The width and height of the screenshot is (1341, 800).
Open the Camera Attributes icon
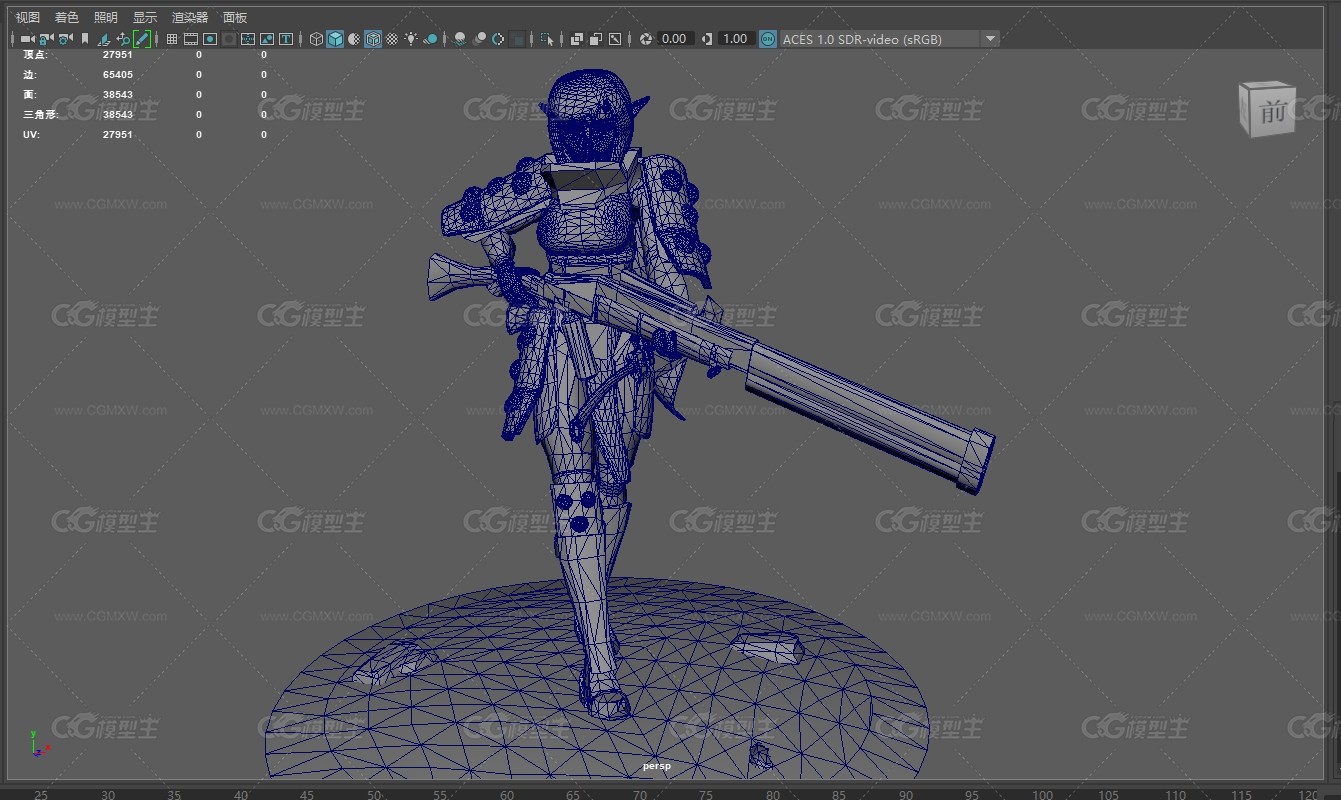point(65,39)
